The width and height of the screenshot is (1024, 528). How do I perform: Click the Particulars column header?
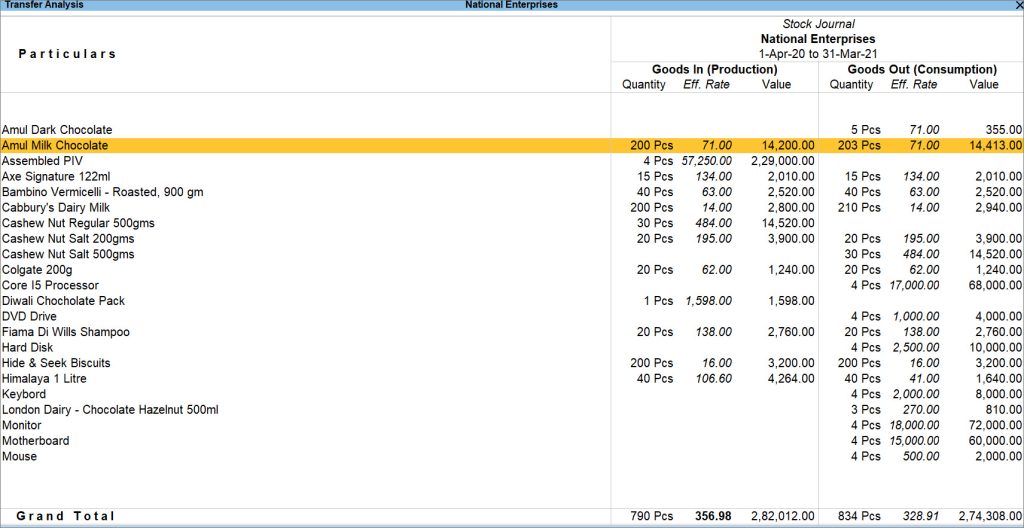tap(67, 54)
